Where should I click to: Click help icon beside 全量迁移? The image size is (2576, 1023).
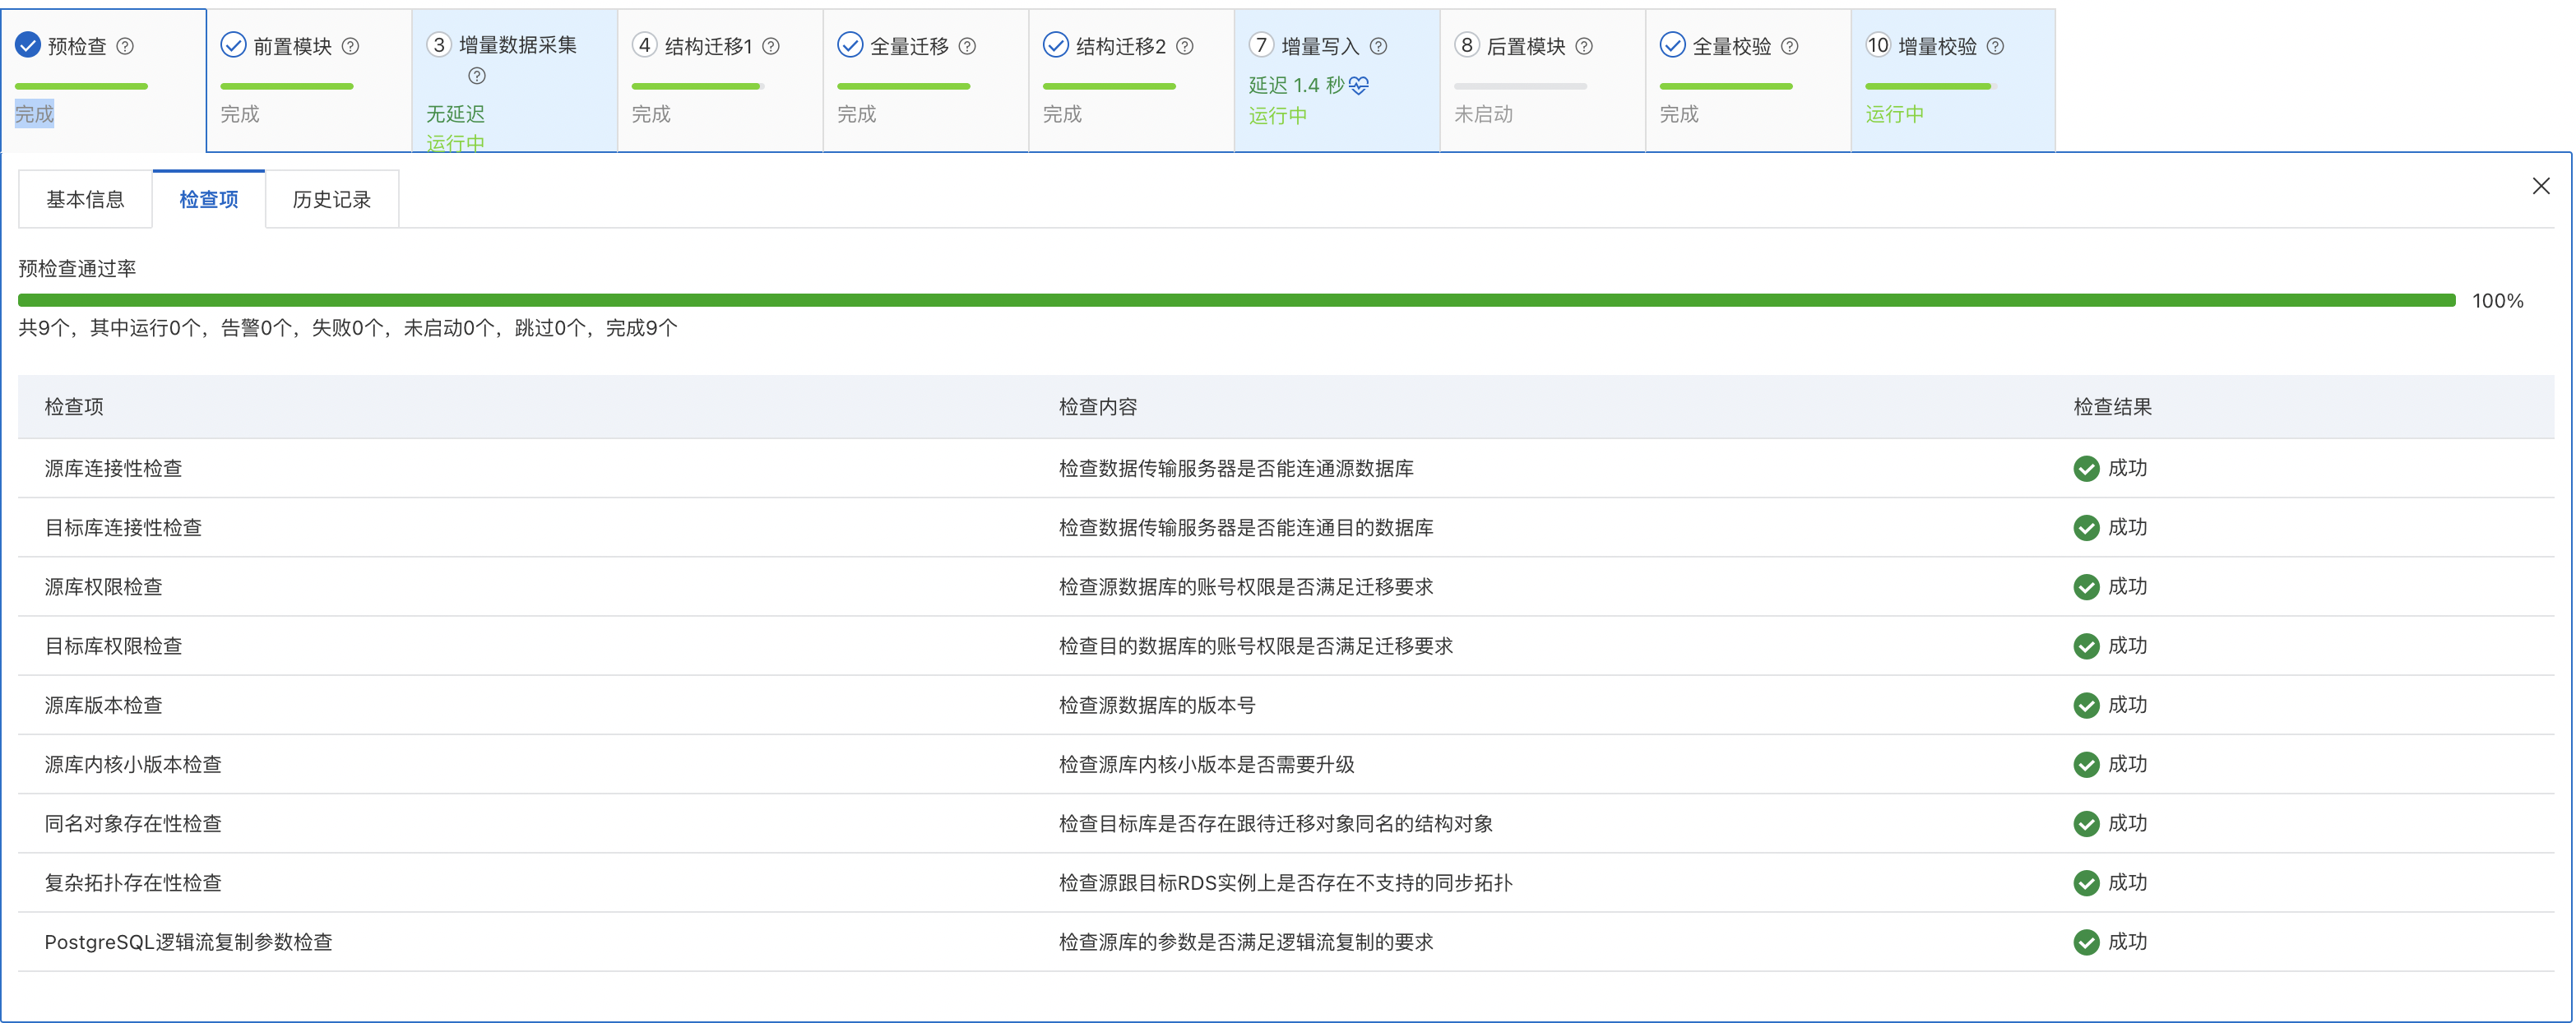coord(967,46)
